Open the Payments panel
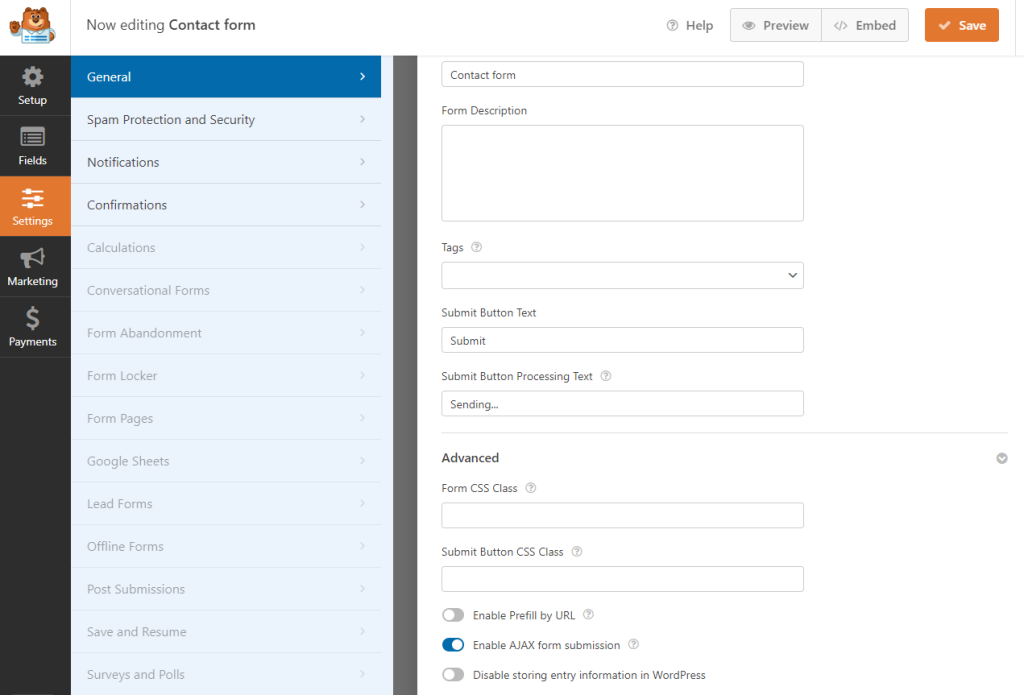 [32, 327]
